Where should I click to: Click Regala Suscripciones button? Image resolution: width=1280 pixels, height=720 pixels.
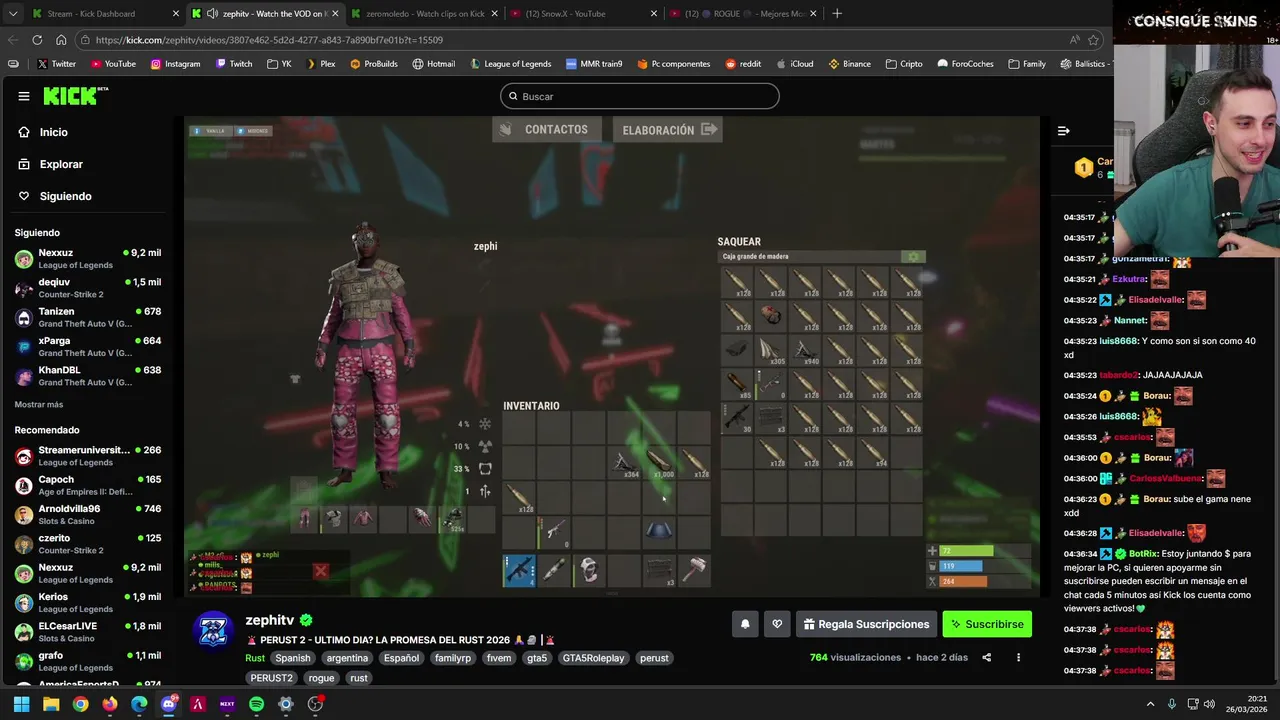click(866, 624)
